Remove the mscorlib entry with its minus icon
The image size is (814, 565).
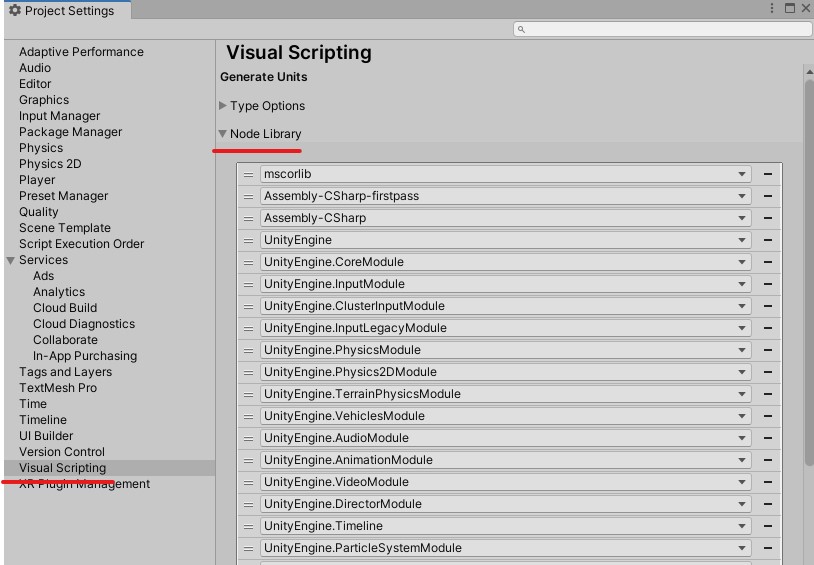[767, 174]
